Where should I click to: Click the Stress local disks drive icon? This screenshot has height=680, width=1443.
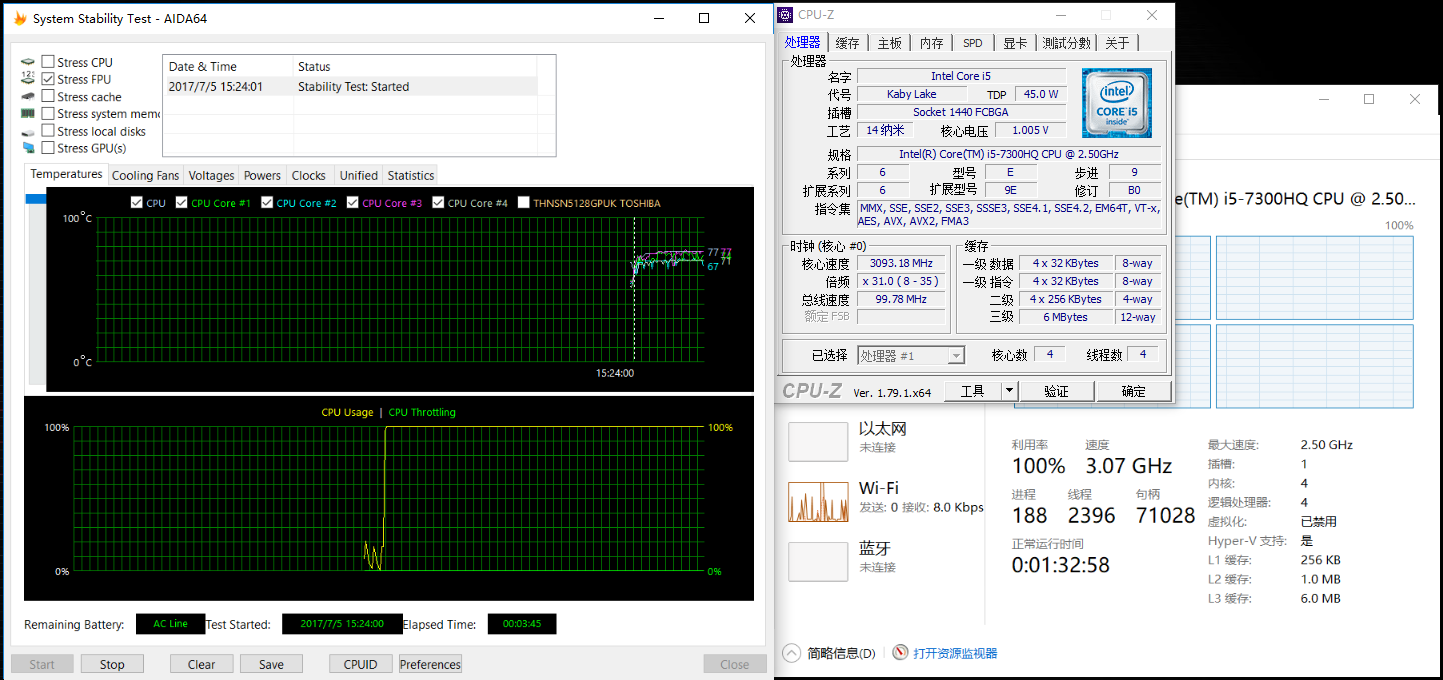(28, 131)
